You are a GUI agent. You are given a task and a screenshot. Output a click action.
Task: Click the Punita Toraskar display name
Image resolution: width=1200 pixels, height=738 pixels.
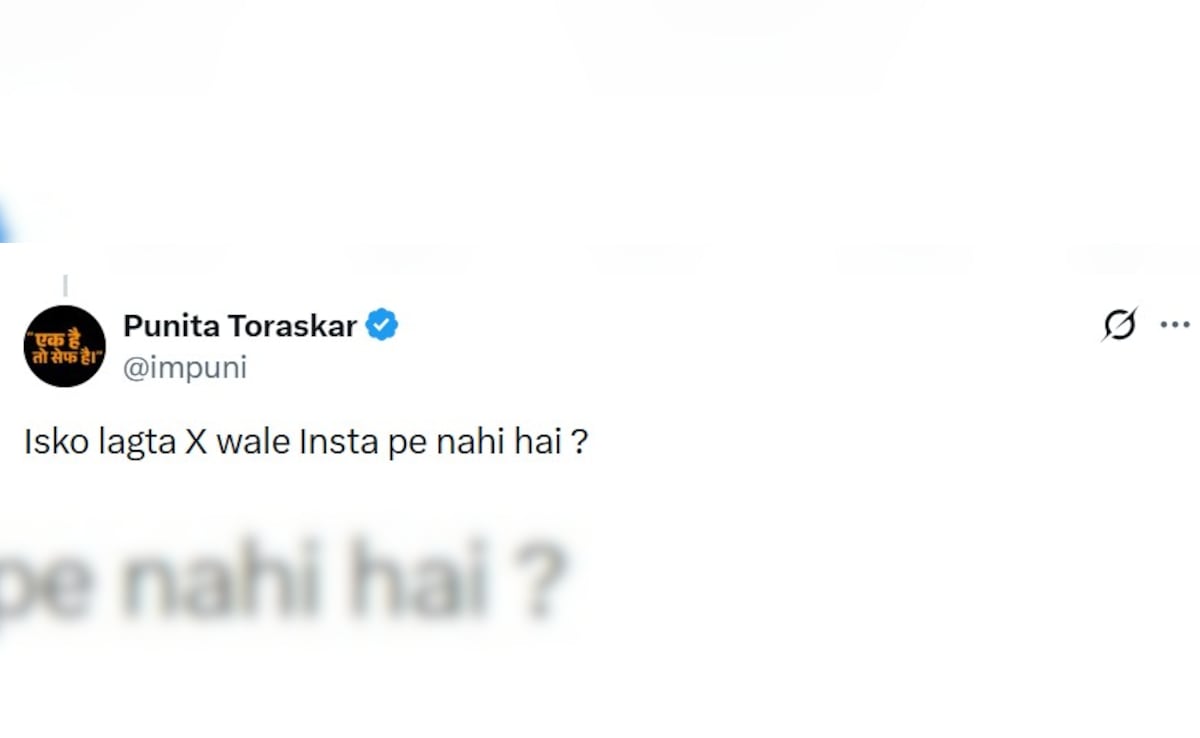(240, 325)
